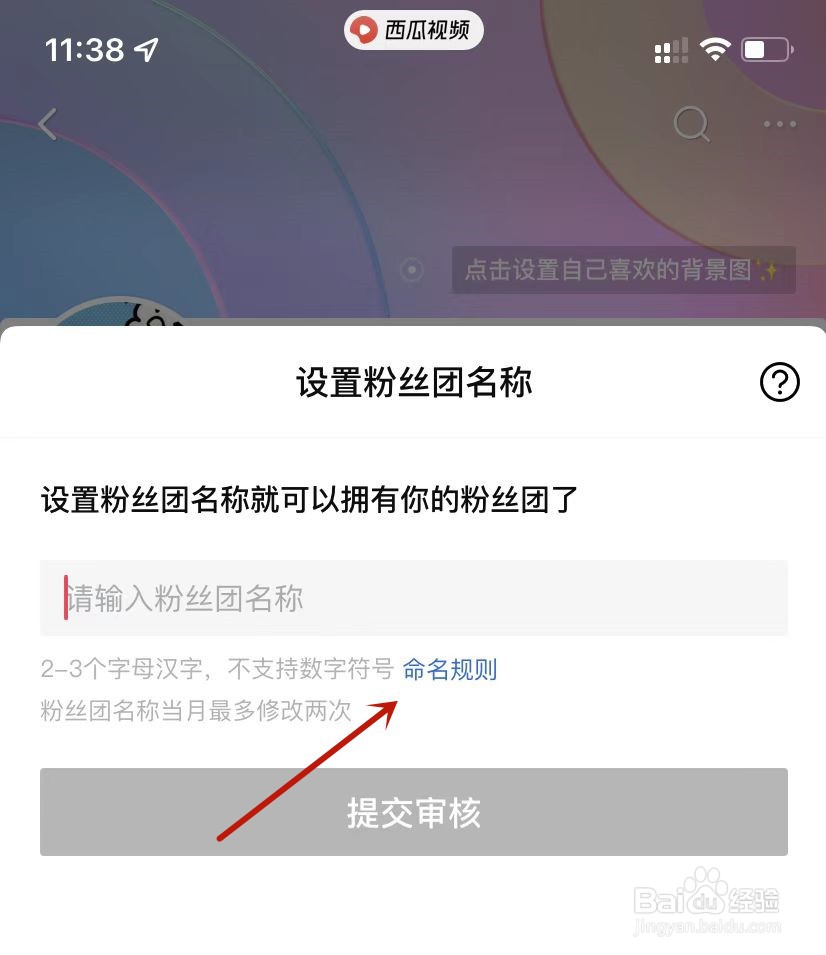Tap the 设置粉丝团名称就可以拥有你的粉丝团了 heading
The width and height of the screenshot is (826, 955).
[x=309, y=500]
